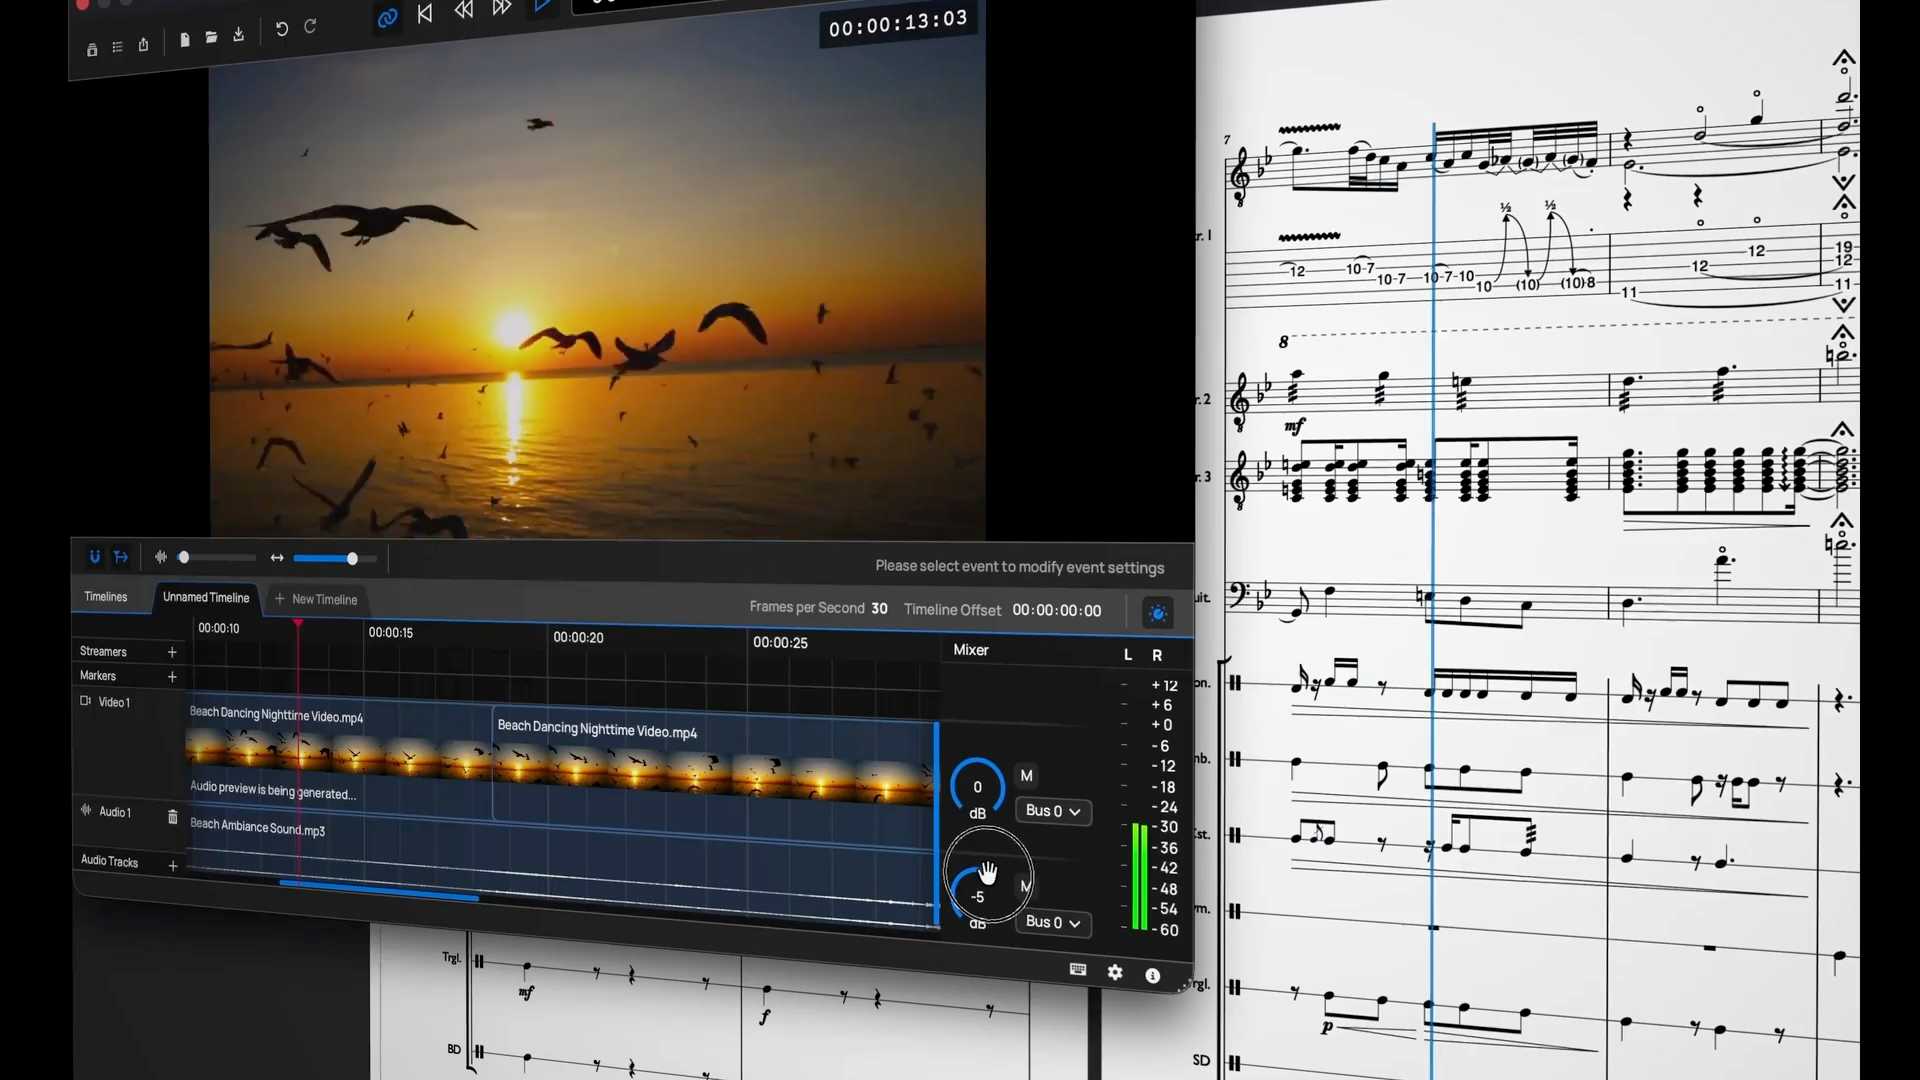
Task: Click the Video 1 camera icon
Action: (86, 701)
